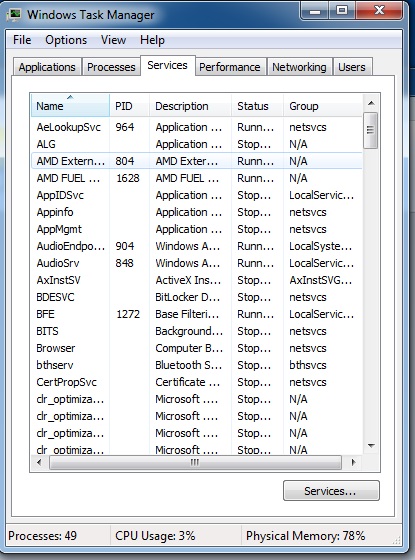The image size is (415, 560).
Task: Open the Options menu
Action: click(x=66, y=40)
